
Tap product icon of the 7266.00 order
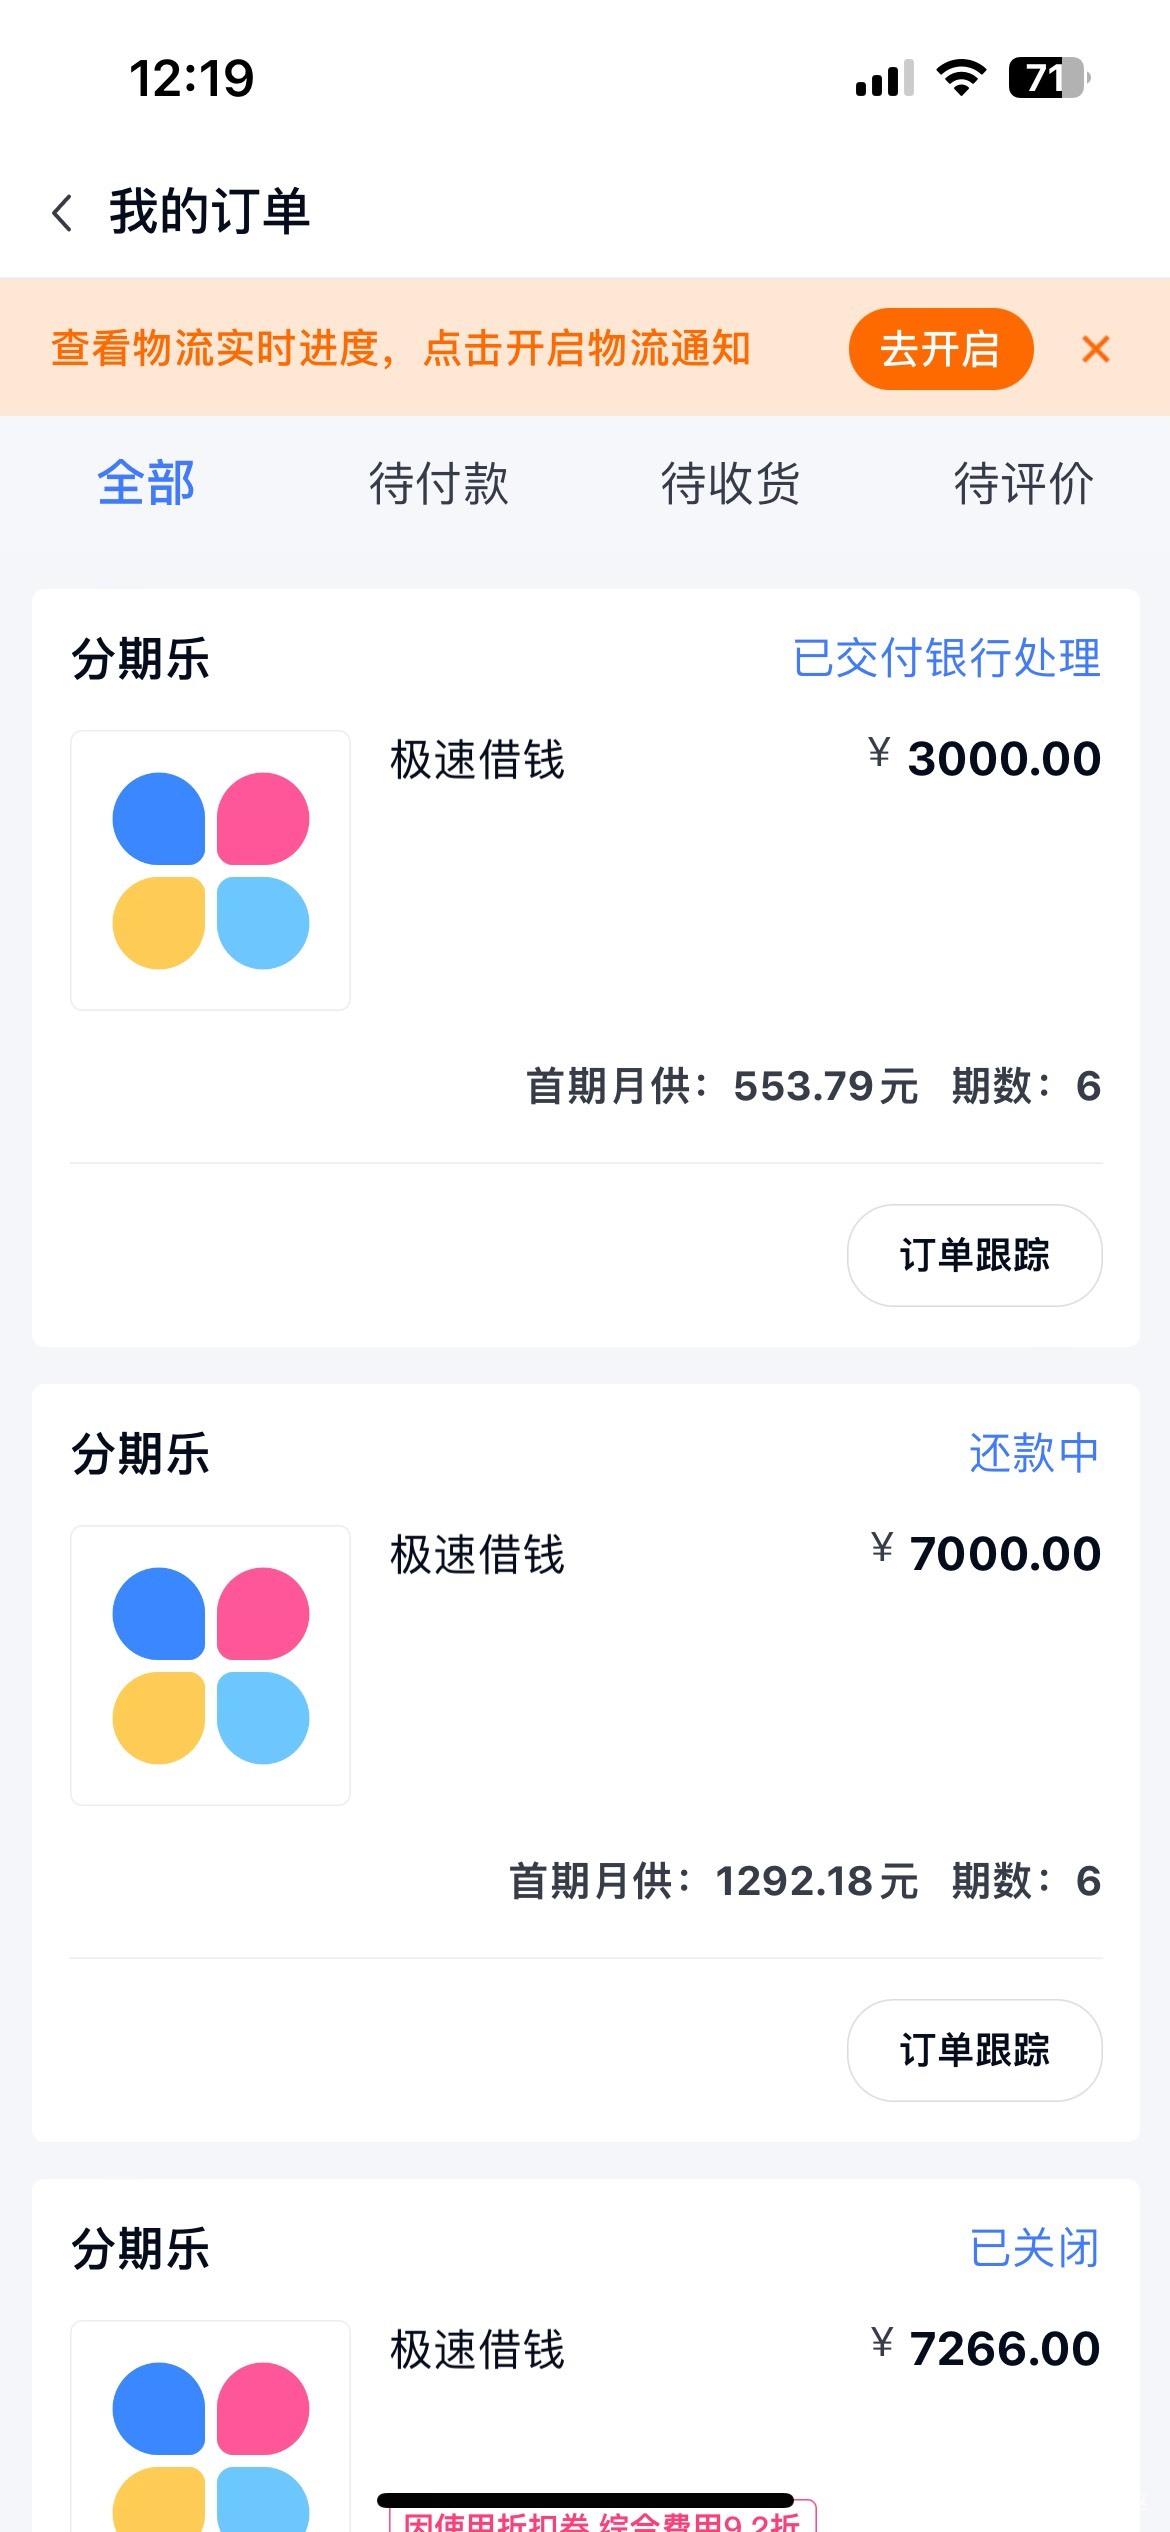[x=210, y=2426]
